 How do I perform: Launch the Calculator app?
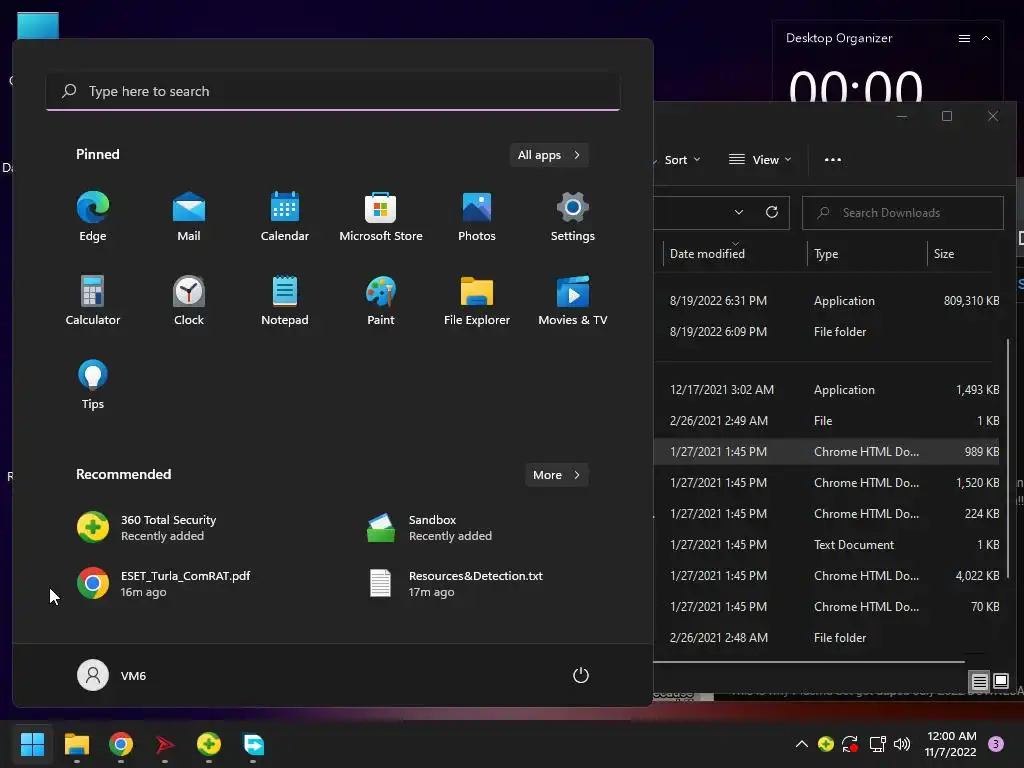(x=93, y=300)
